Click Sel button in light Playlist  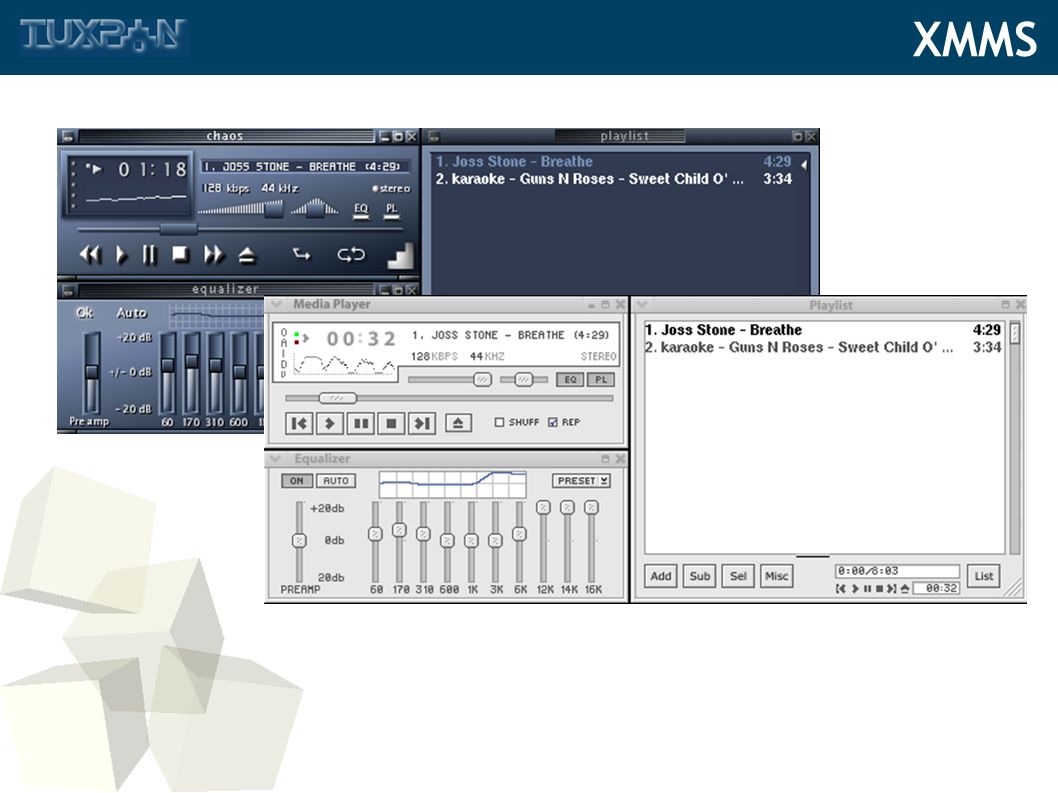738,576
